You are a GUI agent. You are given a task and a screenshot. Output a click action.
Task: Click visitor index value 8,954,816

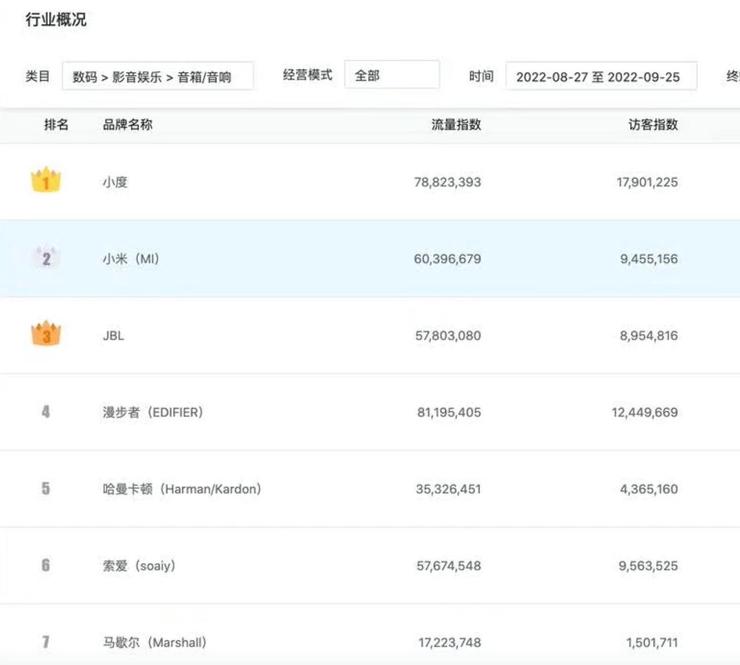click(649, 336)
